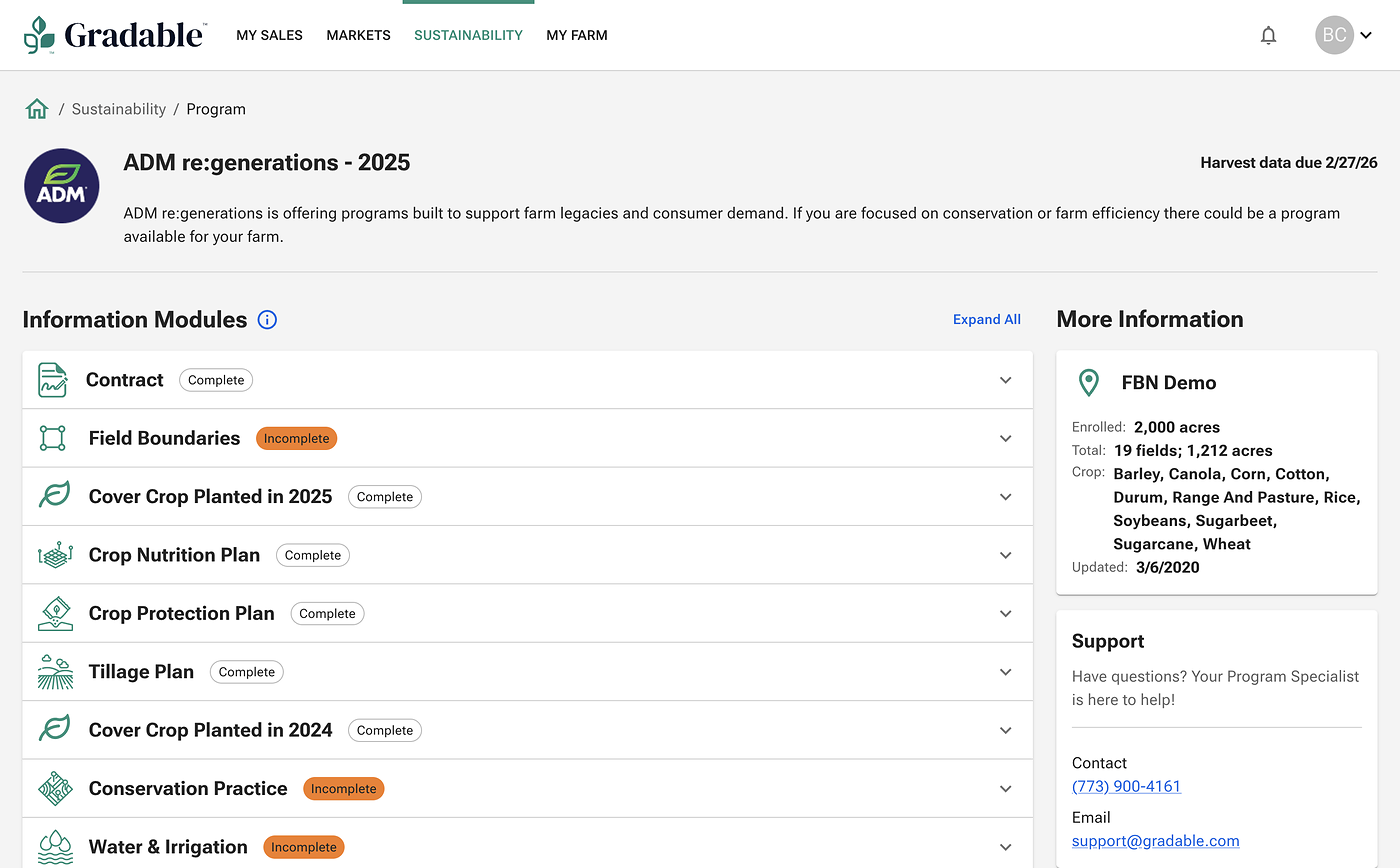1400x868 pixels.
Task: Select the SUSTAINABILITY nav tab
Action: 468,35
